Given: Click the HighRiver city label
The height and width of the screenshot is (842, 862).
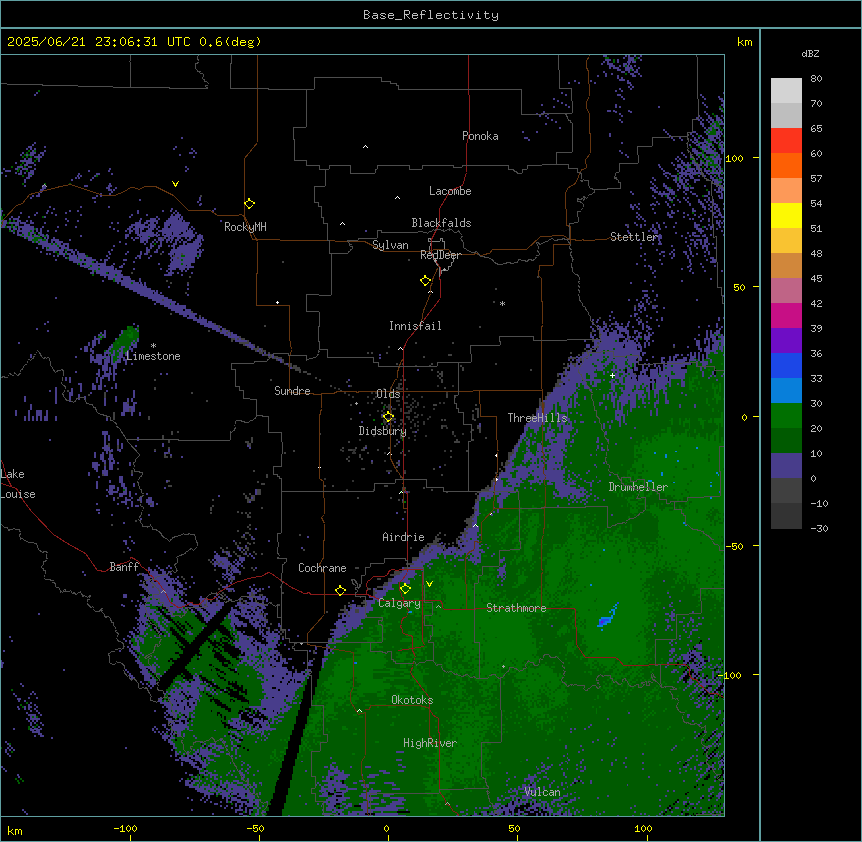Looking at the screenshot, I should [x=430, y=743].
